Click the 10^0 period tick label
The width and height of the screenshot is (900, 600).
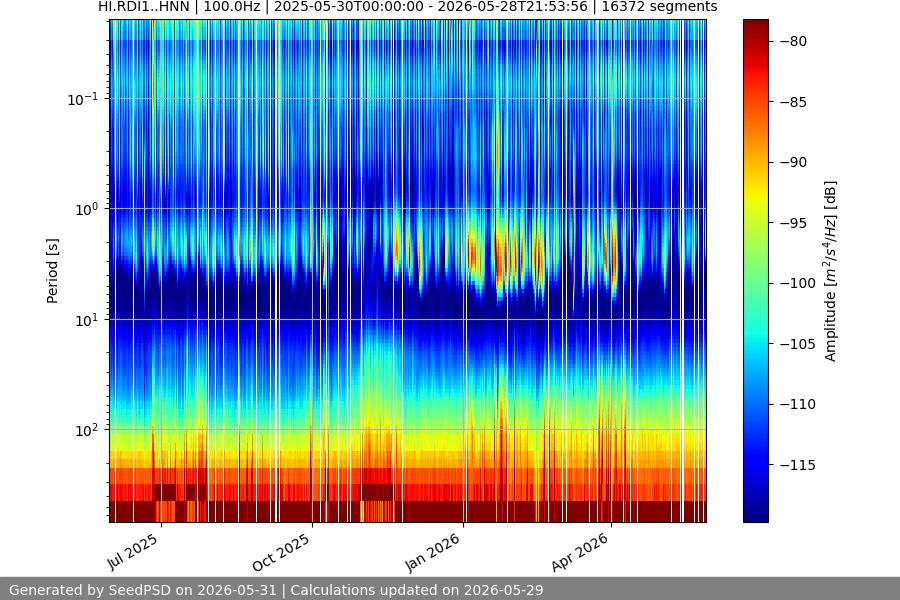[87, 209]
